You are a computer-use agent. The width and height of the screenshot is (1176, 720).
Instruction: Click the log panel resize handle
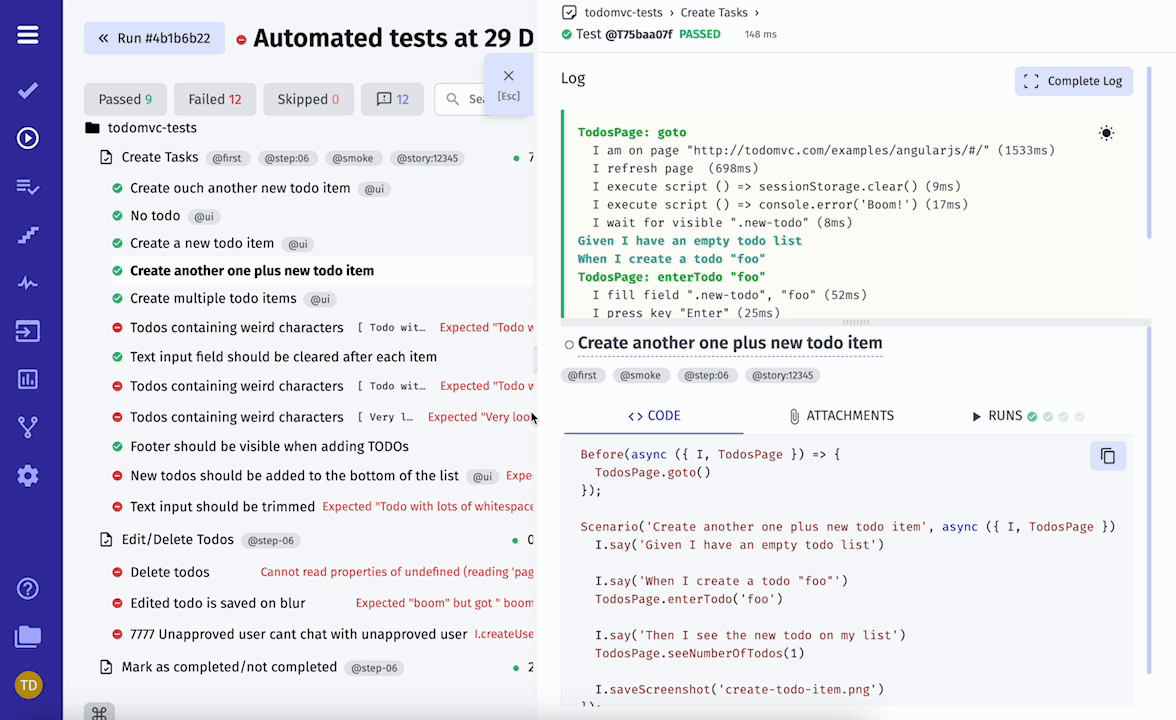[856, 322]
